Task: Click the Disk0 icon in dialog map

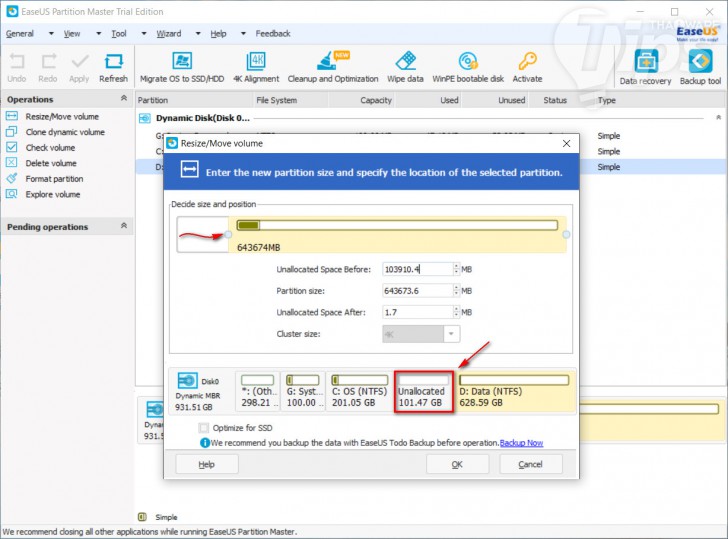Action: (188, 381)
